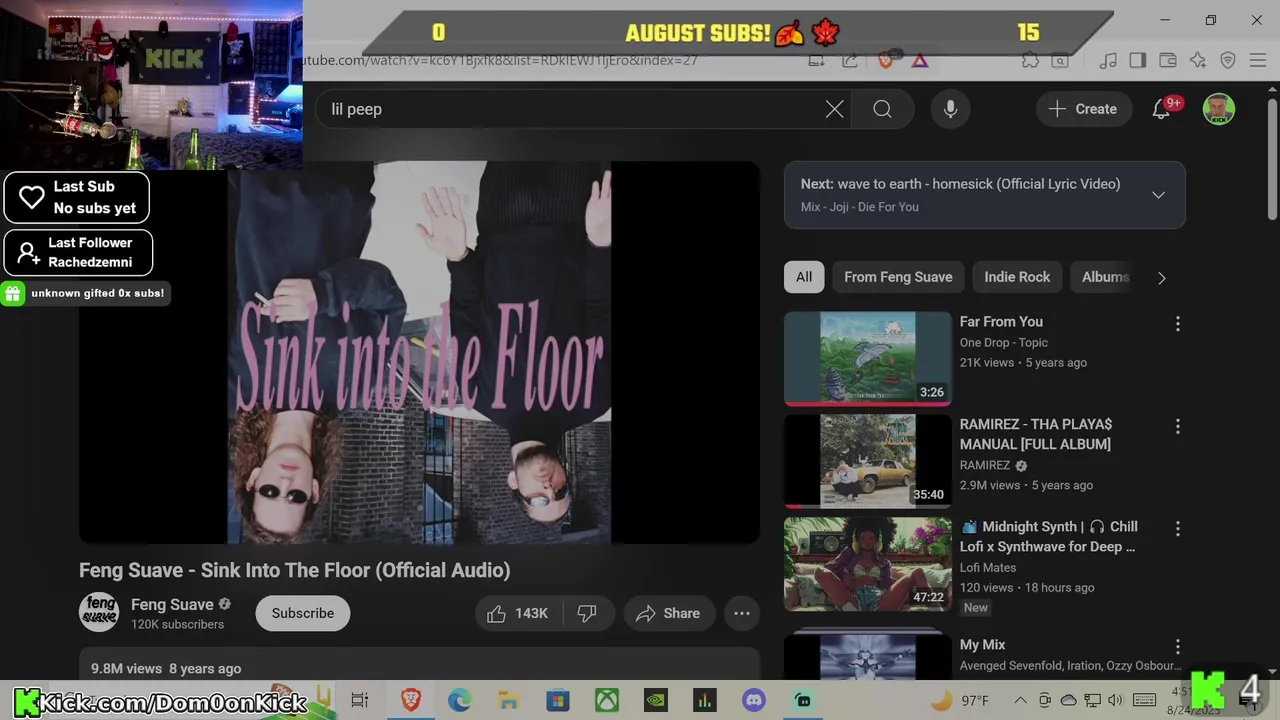1280x720 pixels.
Task: Open more actions ellipsis under video
Action: [742, 613]
